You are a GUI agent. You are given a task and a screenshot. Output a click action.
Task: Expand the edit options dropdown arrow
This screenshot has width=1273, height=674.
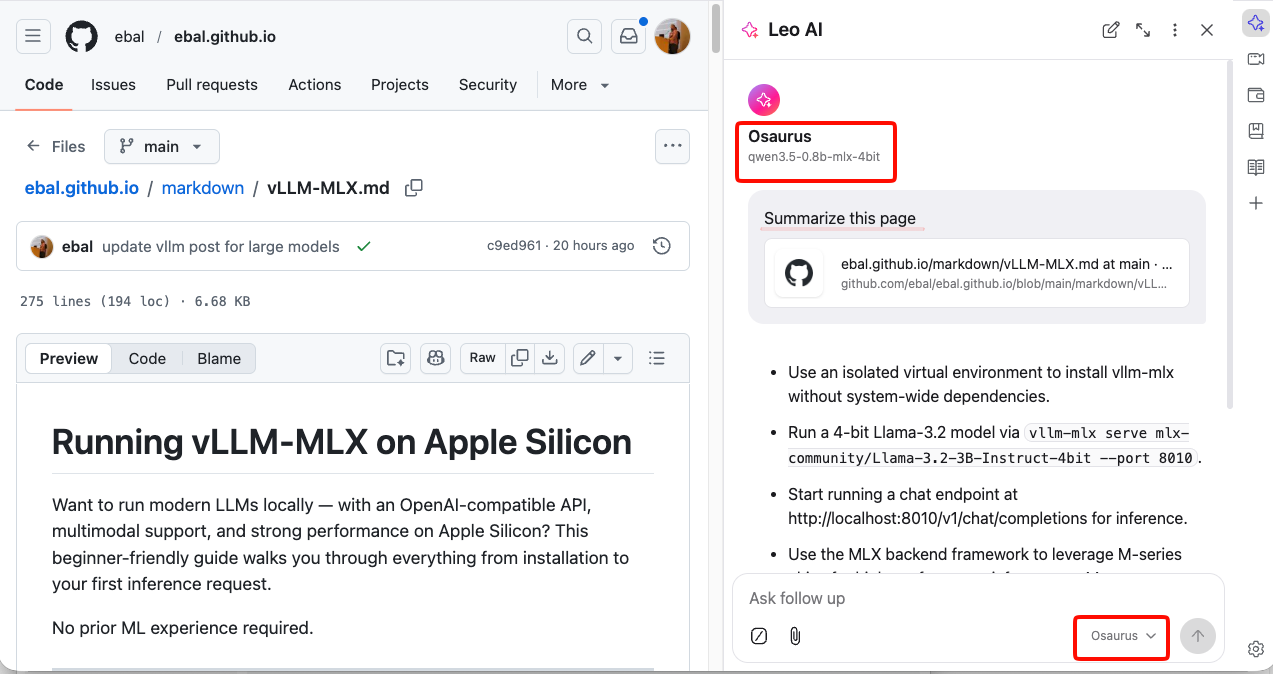tap(618, 358)
